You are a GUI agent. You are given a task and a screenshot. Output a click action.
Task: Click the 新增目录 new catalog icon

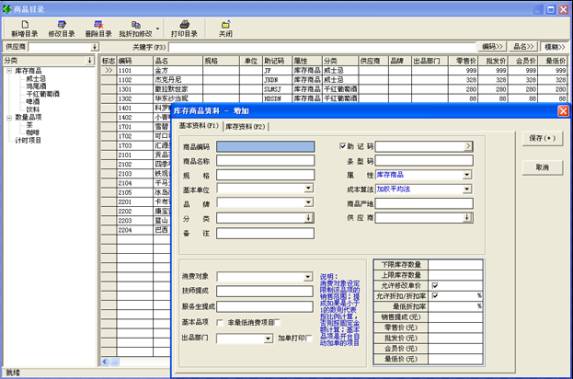(24, 25)
